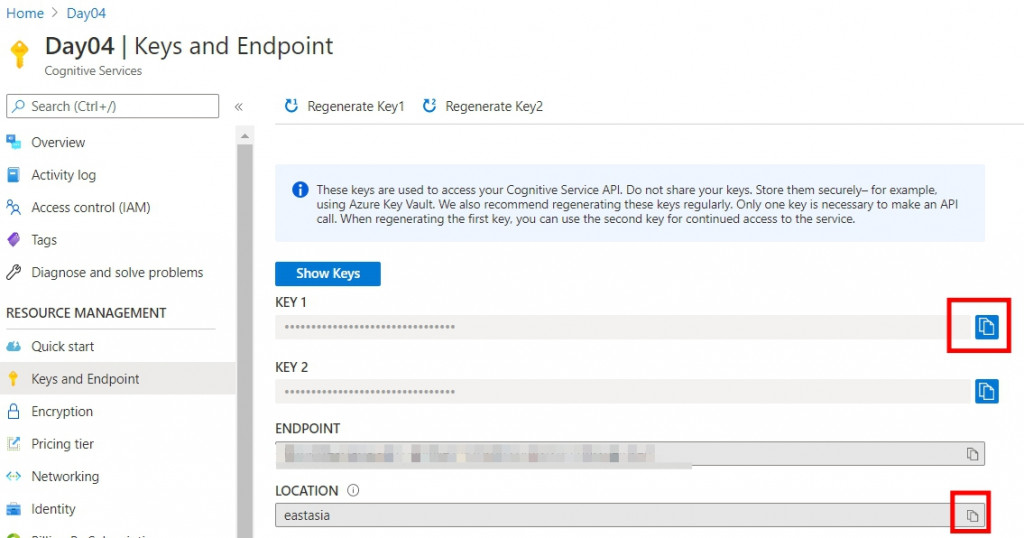The image size is (1024, 538).
Task: Copy the LOCATION value eastasia
Action: [972, 516]
